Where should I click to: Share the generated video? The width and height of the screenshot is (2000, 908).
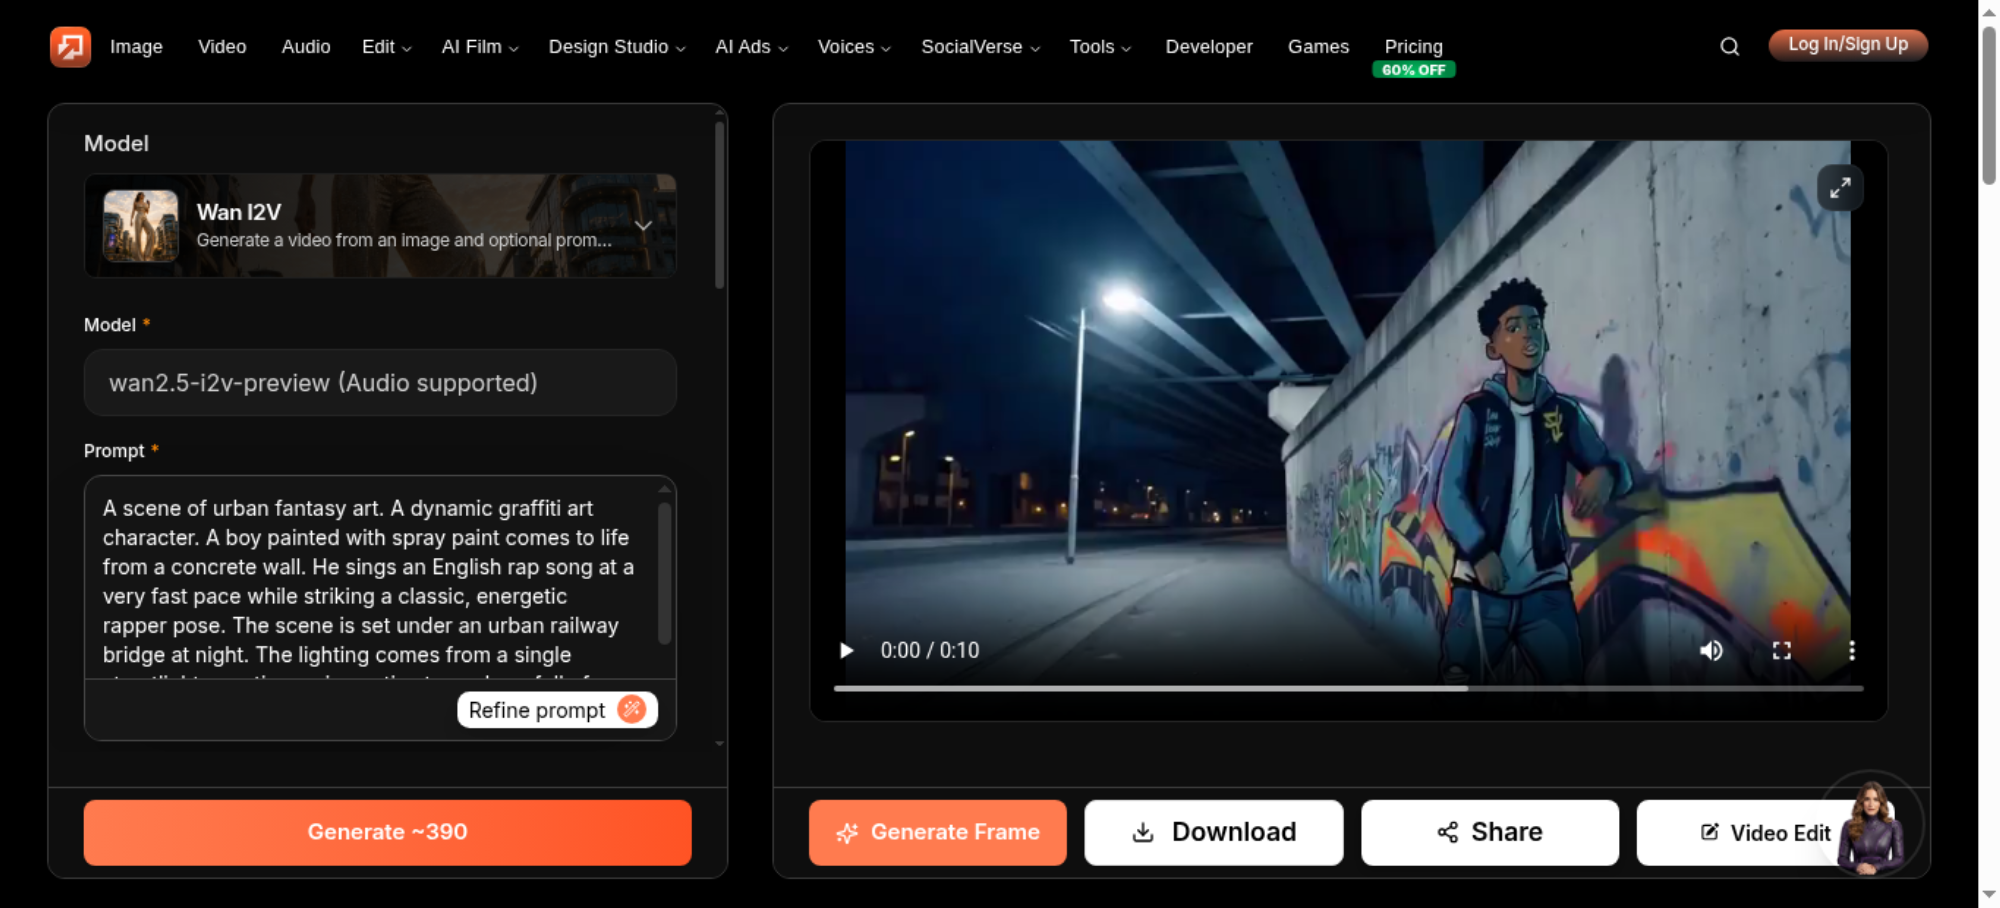coord(1489,832)
